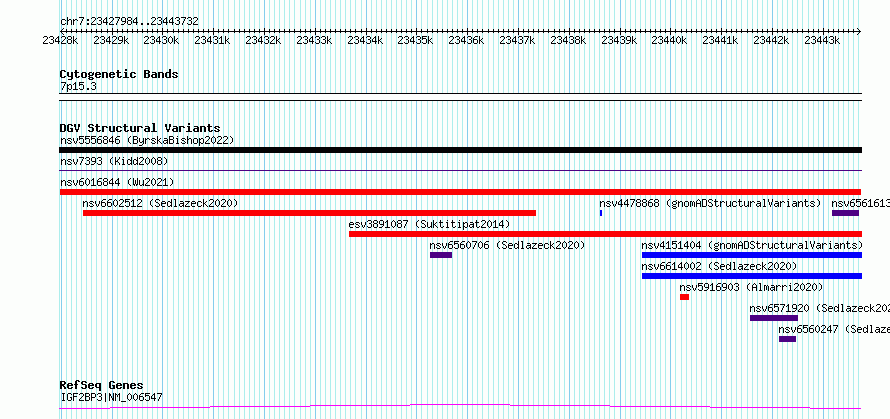Select the 7p15.3 cytogenetic band label
Viewport: 890px width, 419px height.
(x=78, y=87)
